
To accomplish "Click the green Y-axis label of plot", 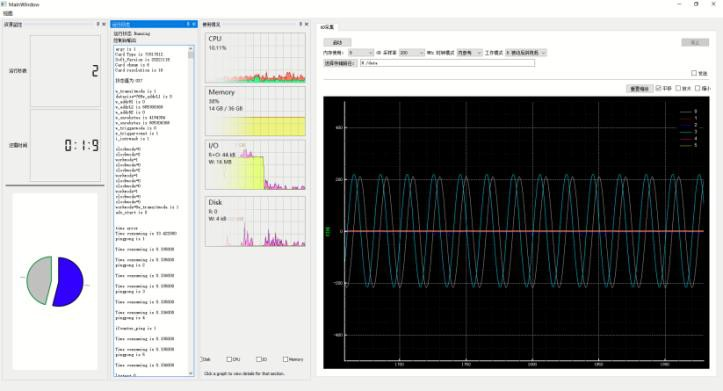I will (328, 231).
